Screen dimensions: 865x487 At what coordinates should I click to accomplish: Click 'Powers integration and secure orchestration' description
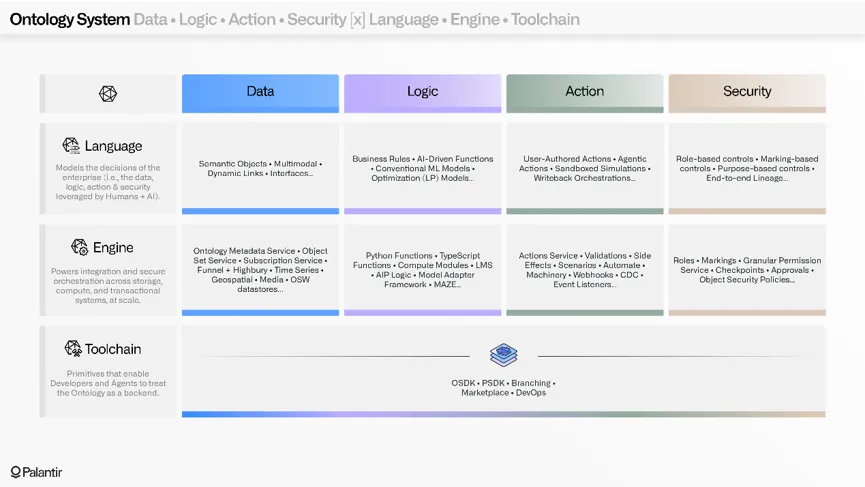[108, 286]
